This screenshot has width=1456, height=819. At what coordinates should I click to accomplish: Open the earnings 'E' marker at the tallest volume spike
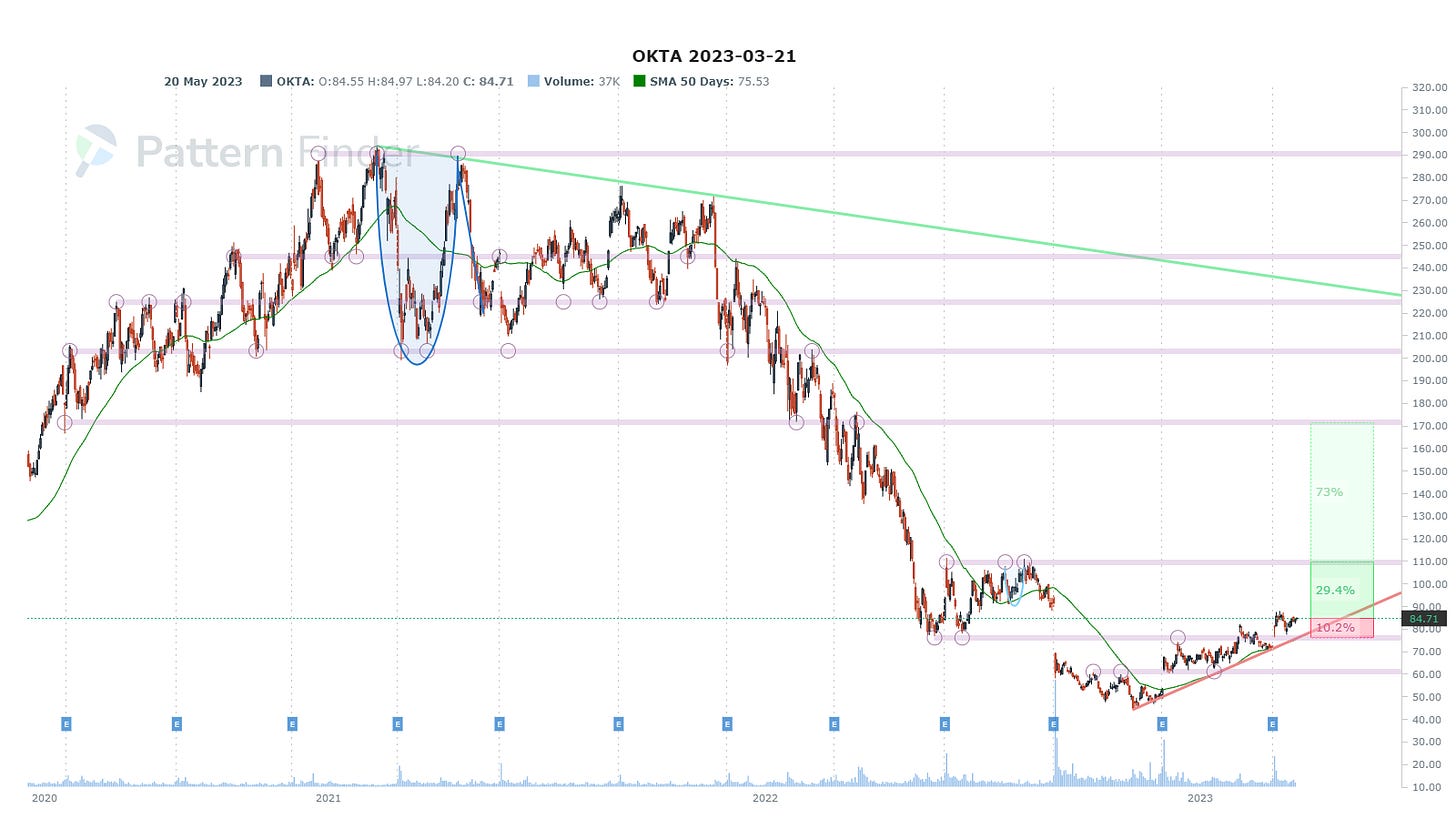(1053, 723)
